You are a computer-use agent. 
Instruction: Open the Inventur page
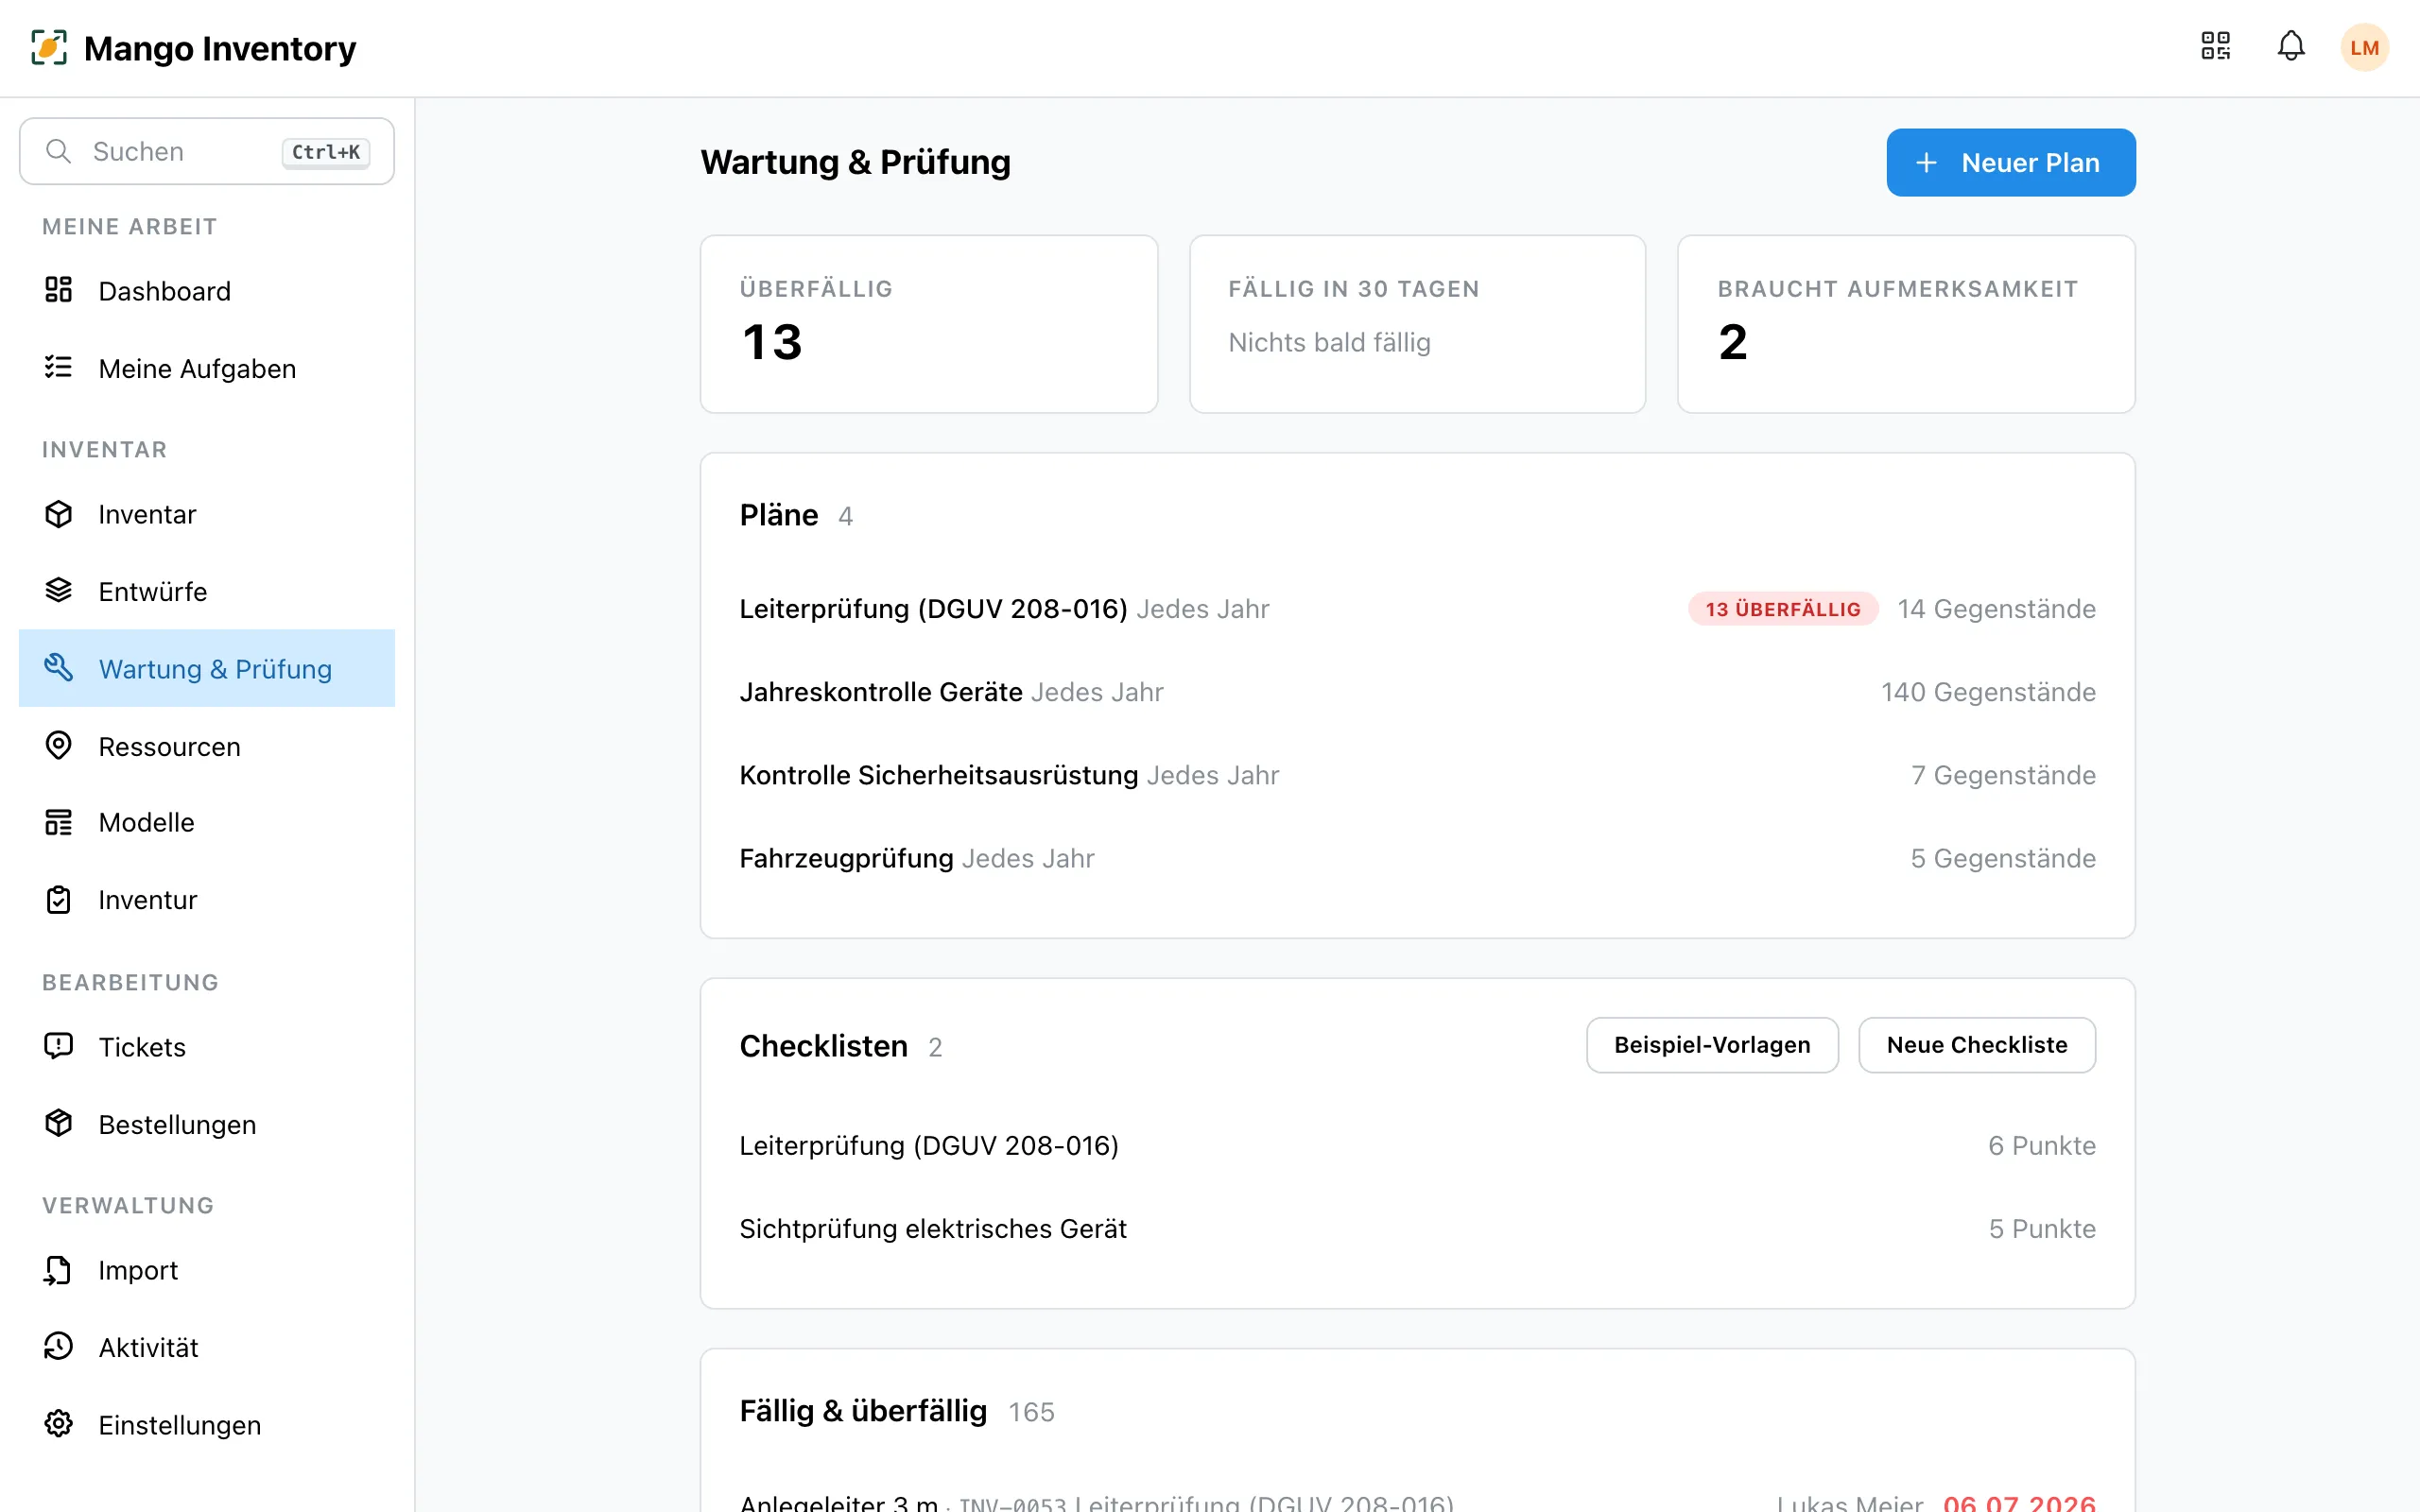(x=207, y=900)
